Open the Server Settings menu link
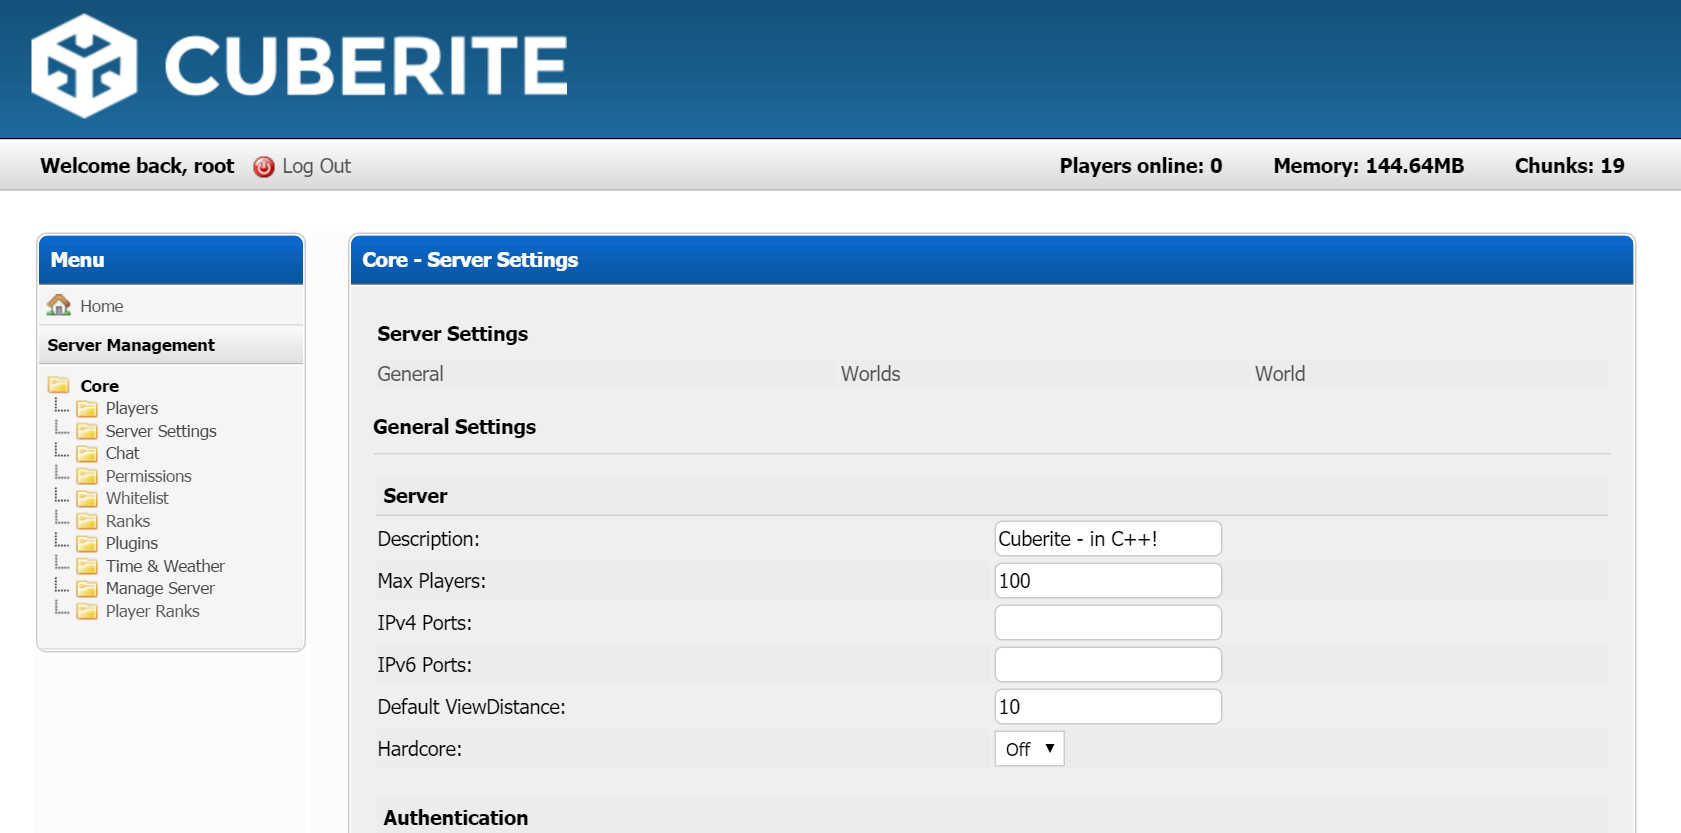1681x833 pixels. 161,431
